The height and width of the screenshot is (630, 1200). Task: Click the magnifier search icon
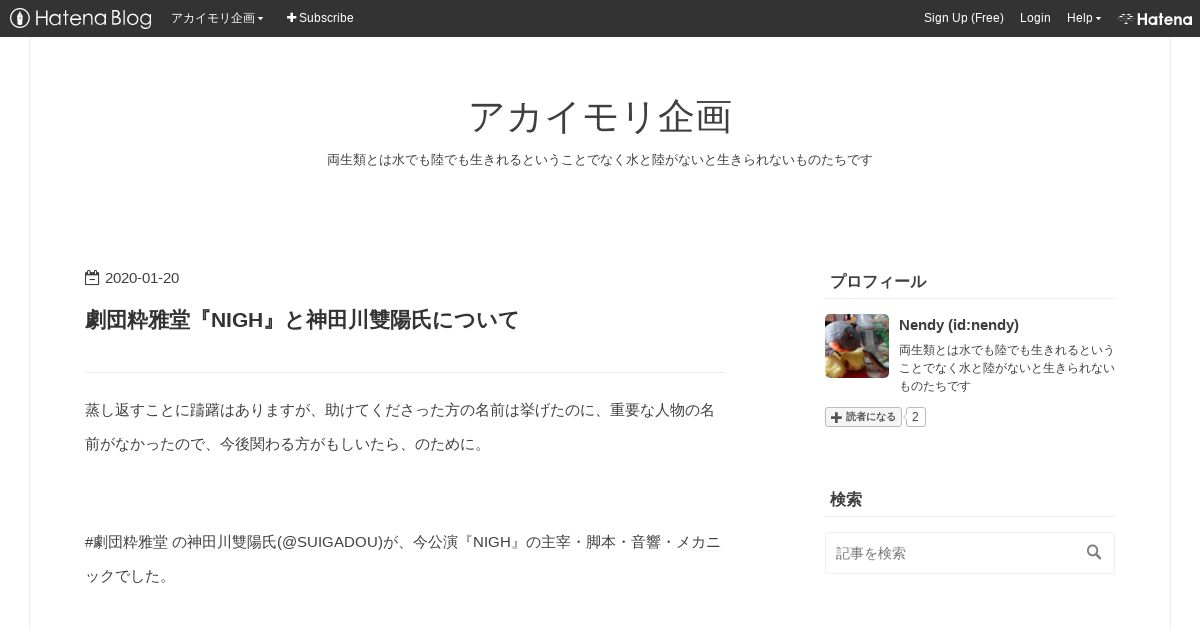[1094, 552]
